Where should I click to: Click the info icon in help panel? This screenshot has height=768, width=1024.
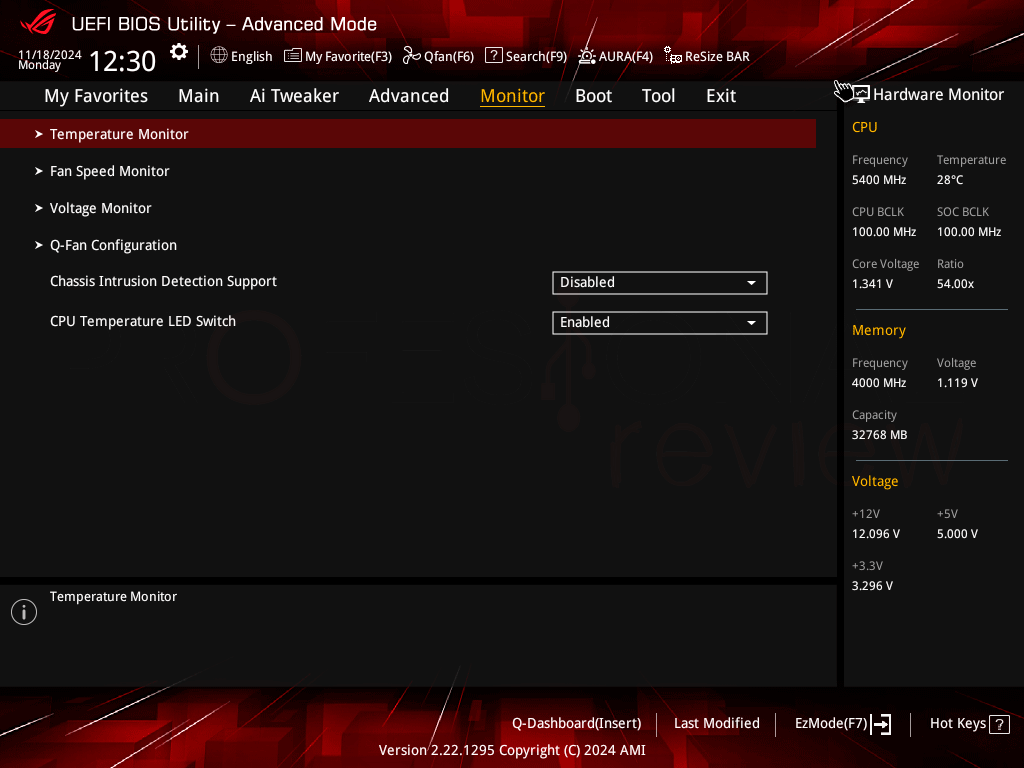click(x=24, y=612)
